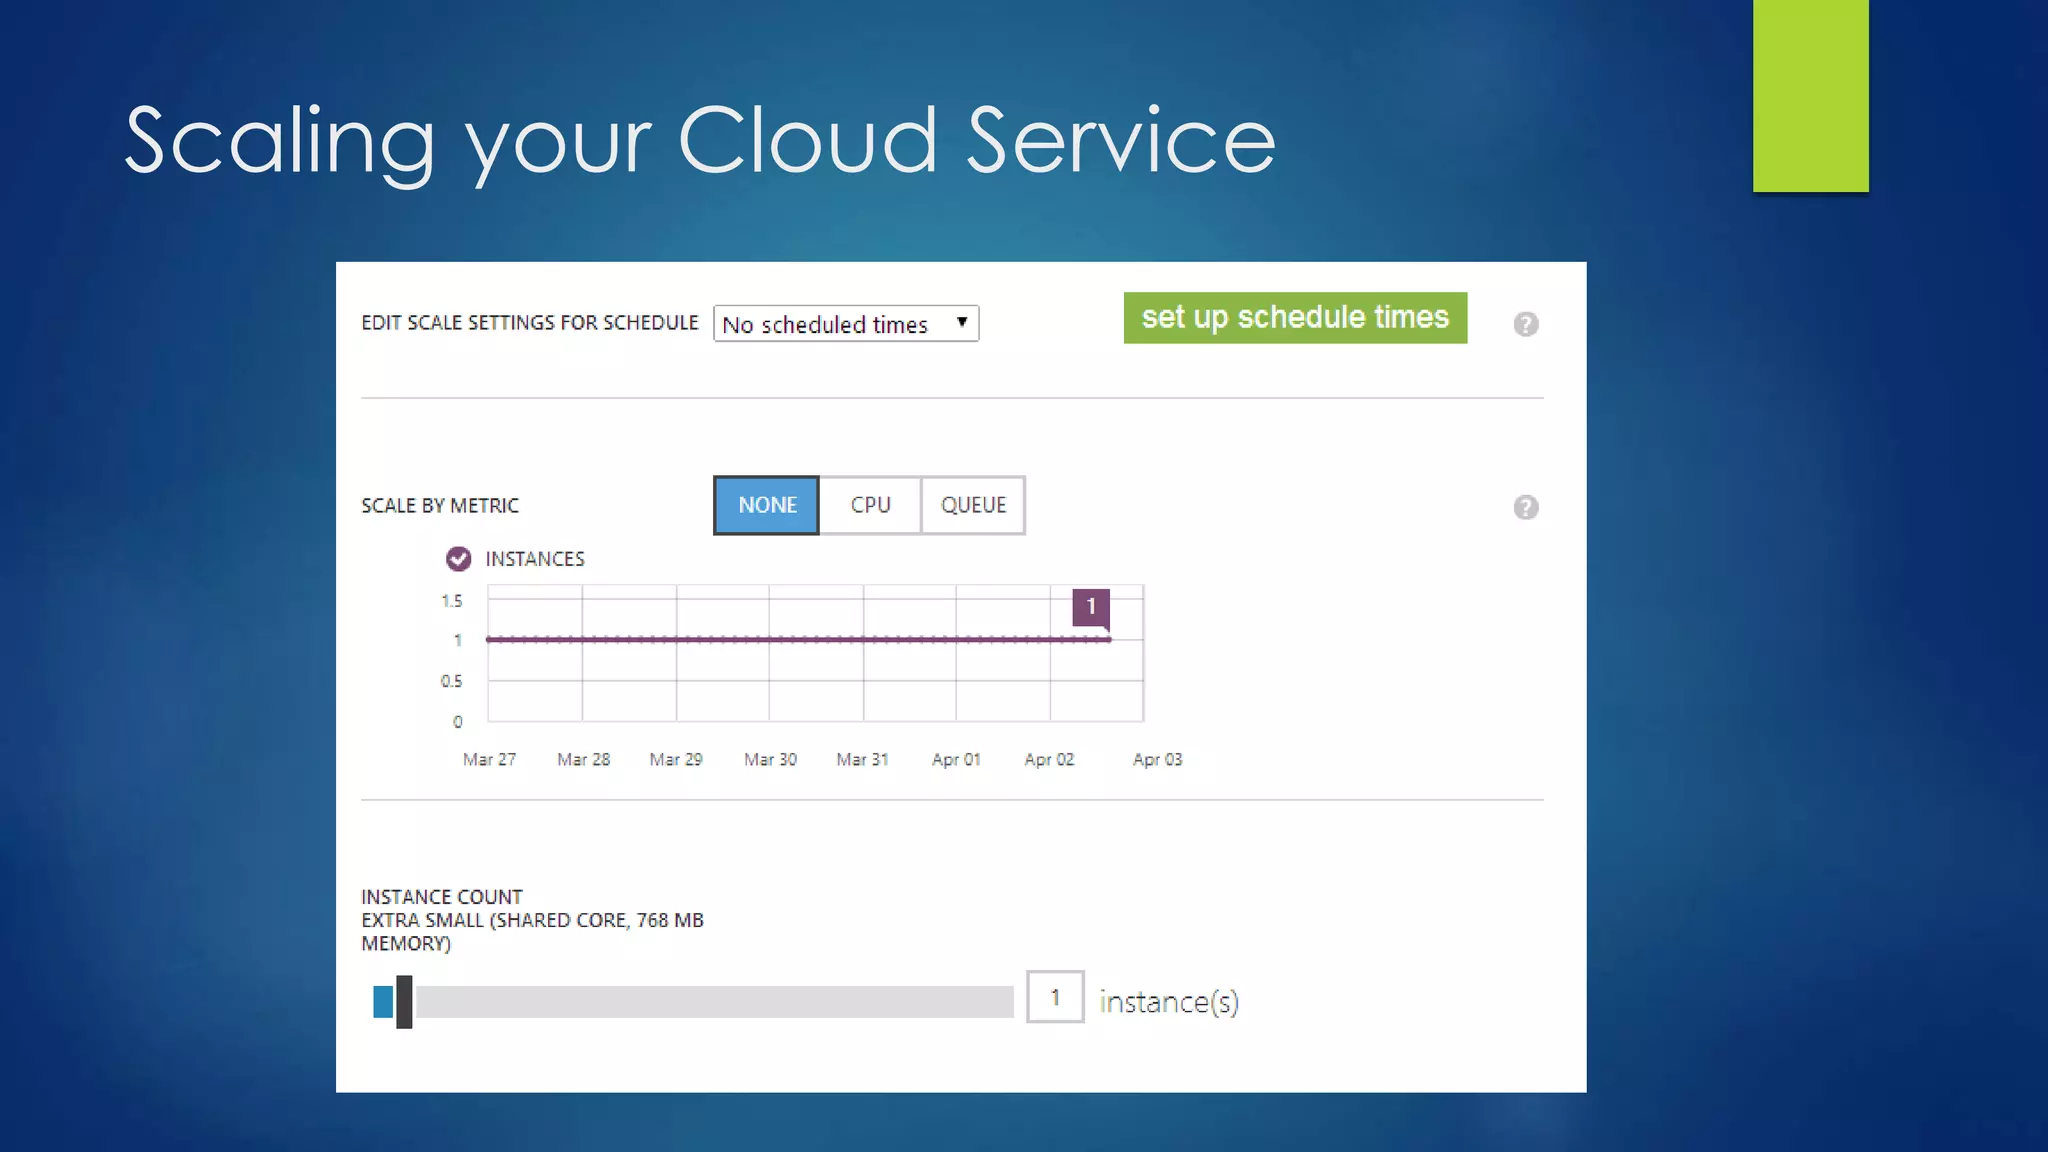The height and width of the screenshot is (1152, 2048).
Task: Click the instance count number field
Action: (1055, 997)
